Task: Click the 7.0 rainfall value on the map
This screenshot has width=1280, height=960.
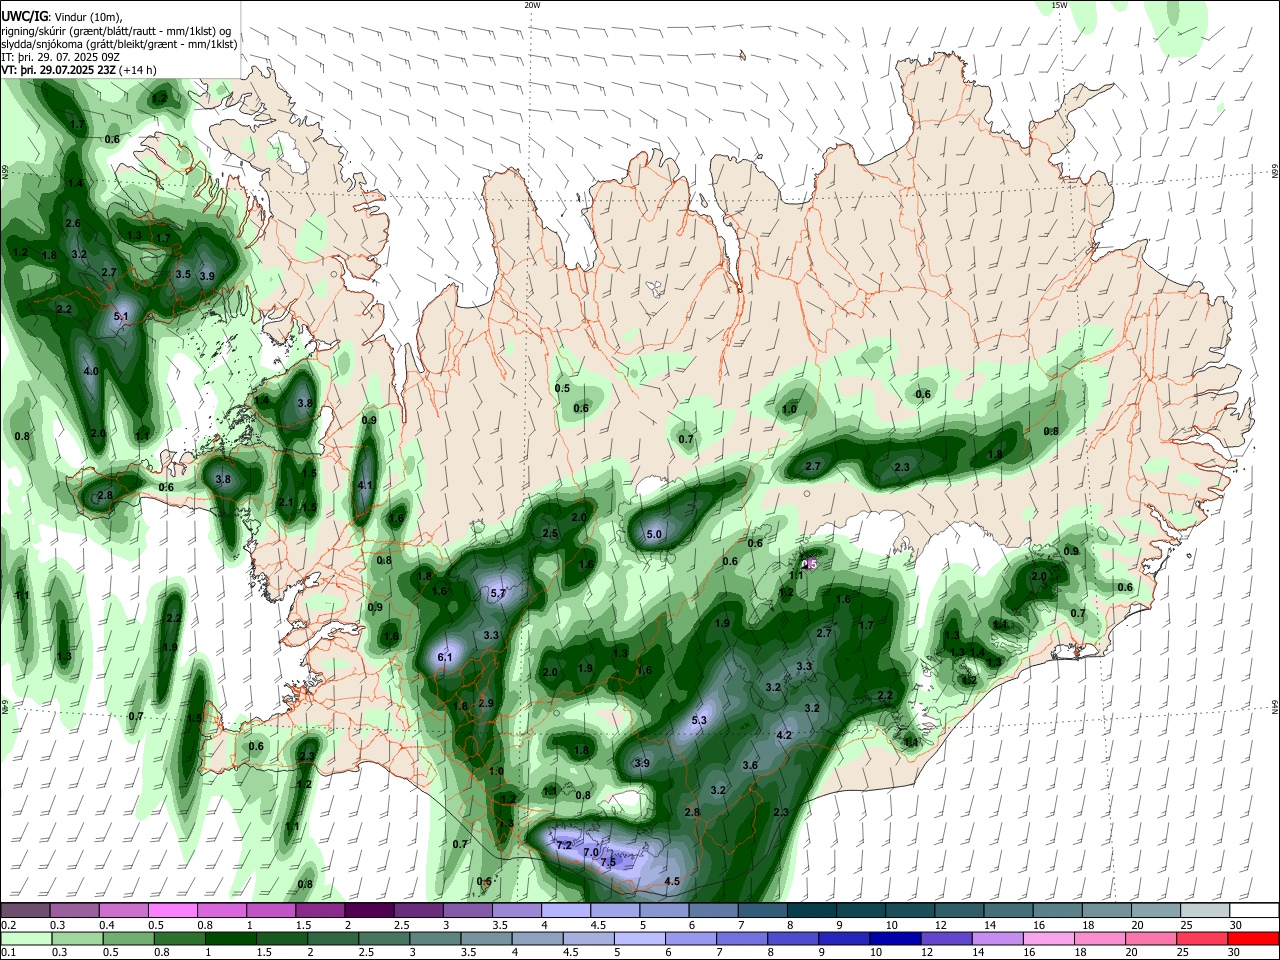Action: pos(591,853)
